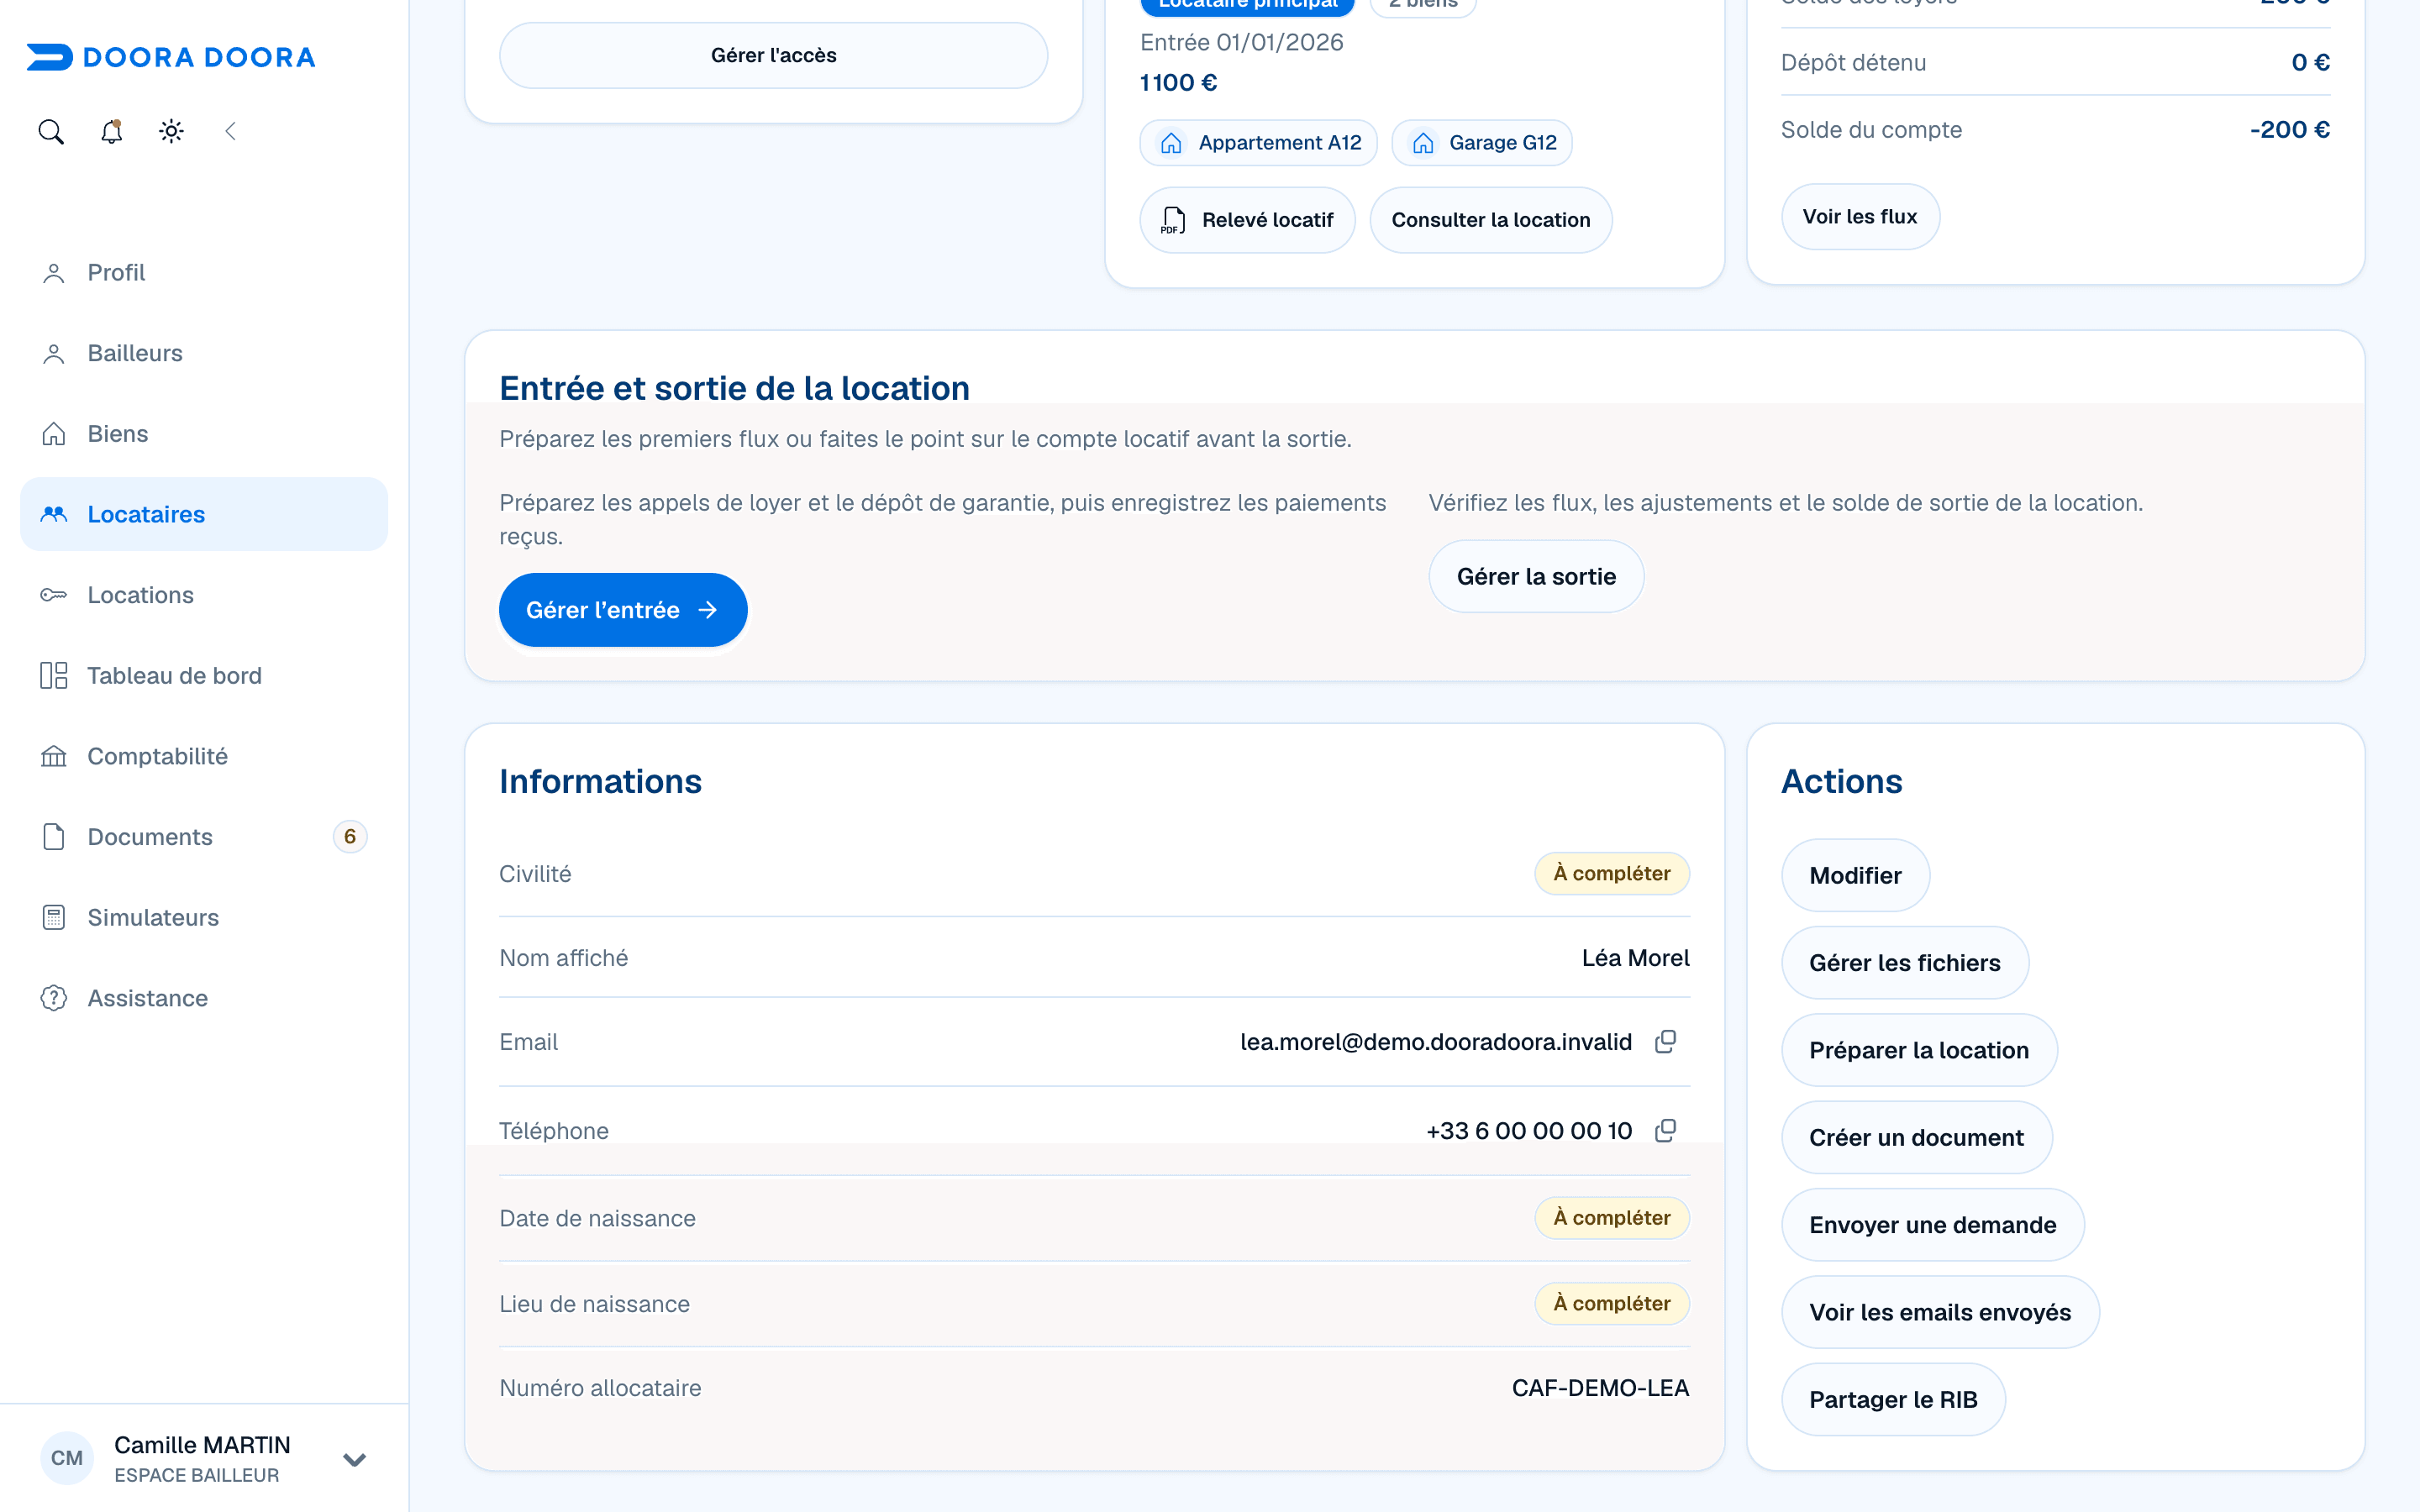Screen dimensions: 2420x1512
Task: Click Tableau de bord grid icon
Action: coord(54,676)
